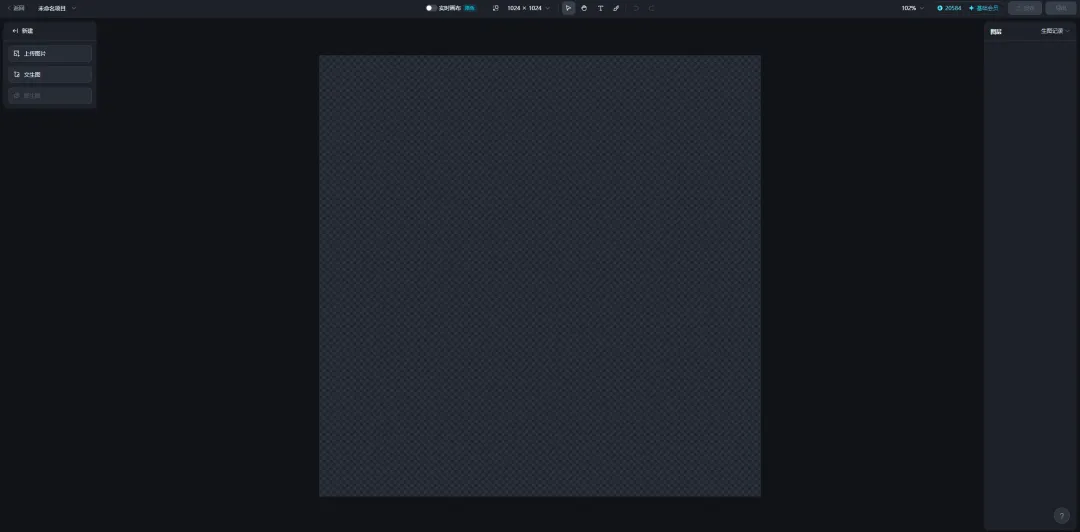The width and height of the screenshot is (1080, 532).
Task: Activate the hand pan tool
Action: click(x=584, y=8)
